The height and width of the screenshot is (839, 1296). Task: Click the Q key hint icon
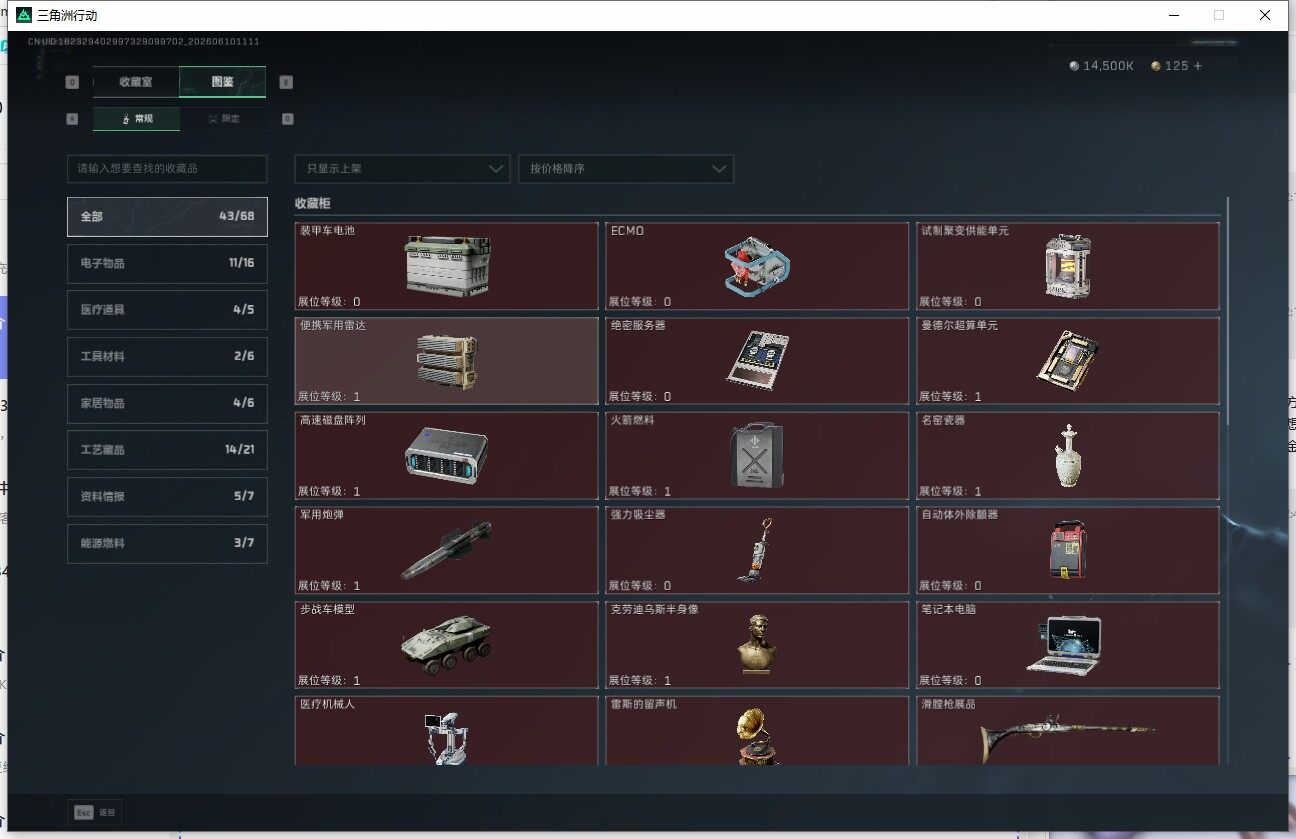point(72,82)
